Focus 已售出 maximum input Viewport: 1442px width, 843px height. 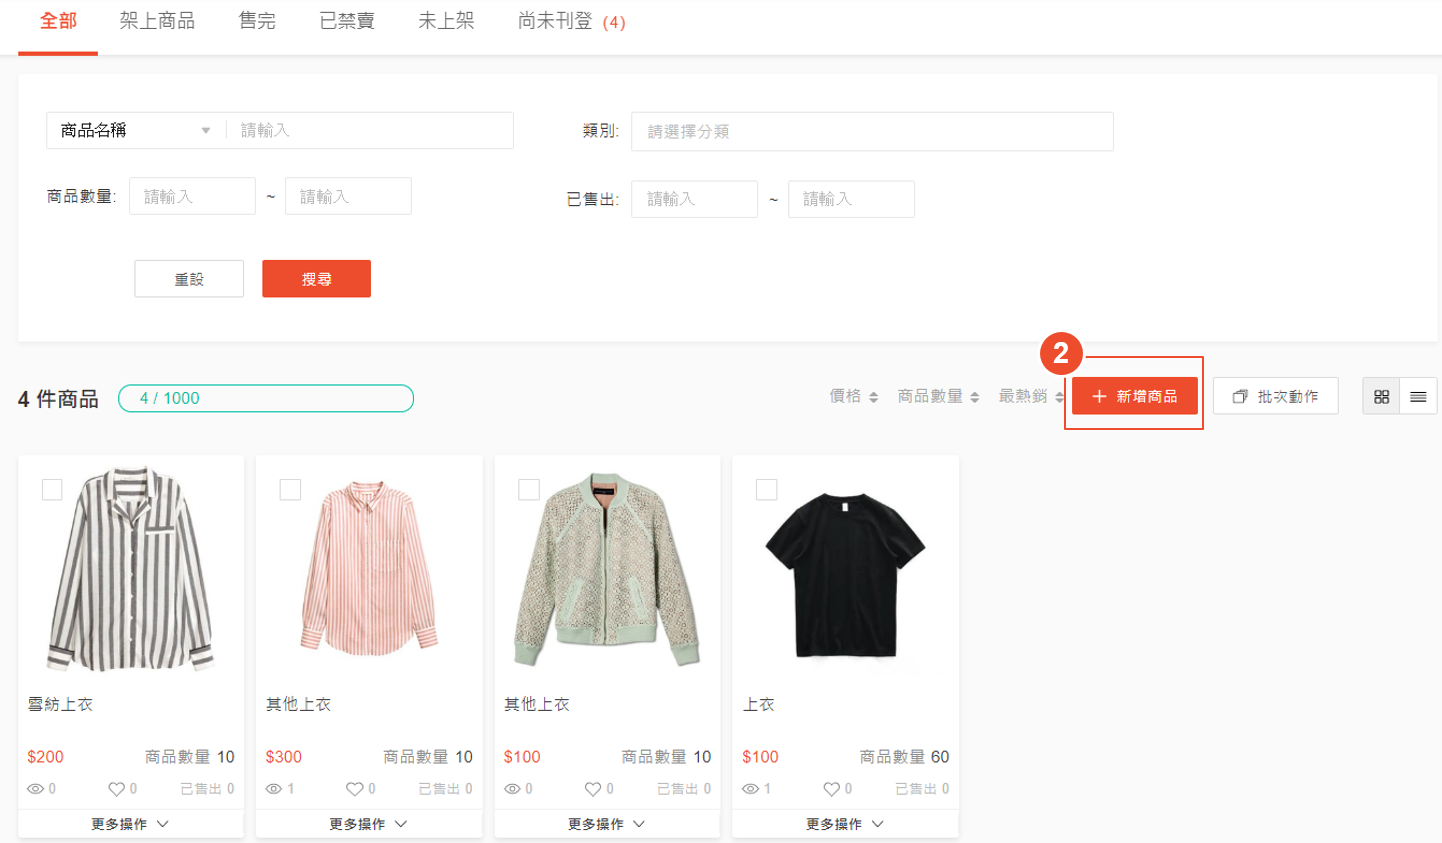[x=851, y=199]
